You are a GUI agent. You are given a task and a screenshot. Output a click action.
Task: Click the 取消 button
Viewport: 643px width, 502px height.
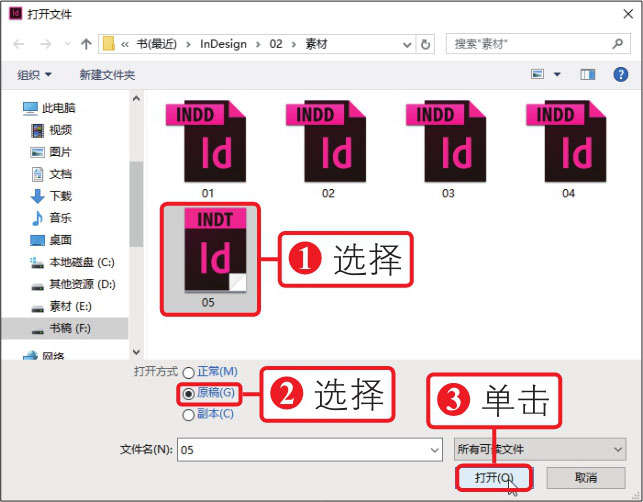tap(586, 478)
